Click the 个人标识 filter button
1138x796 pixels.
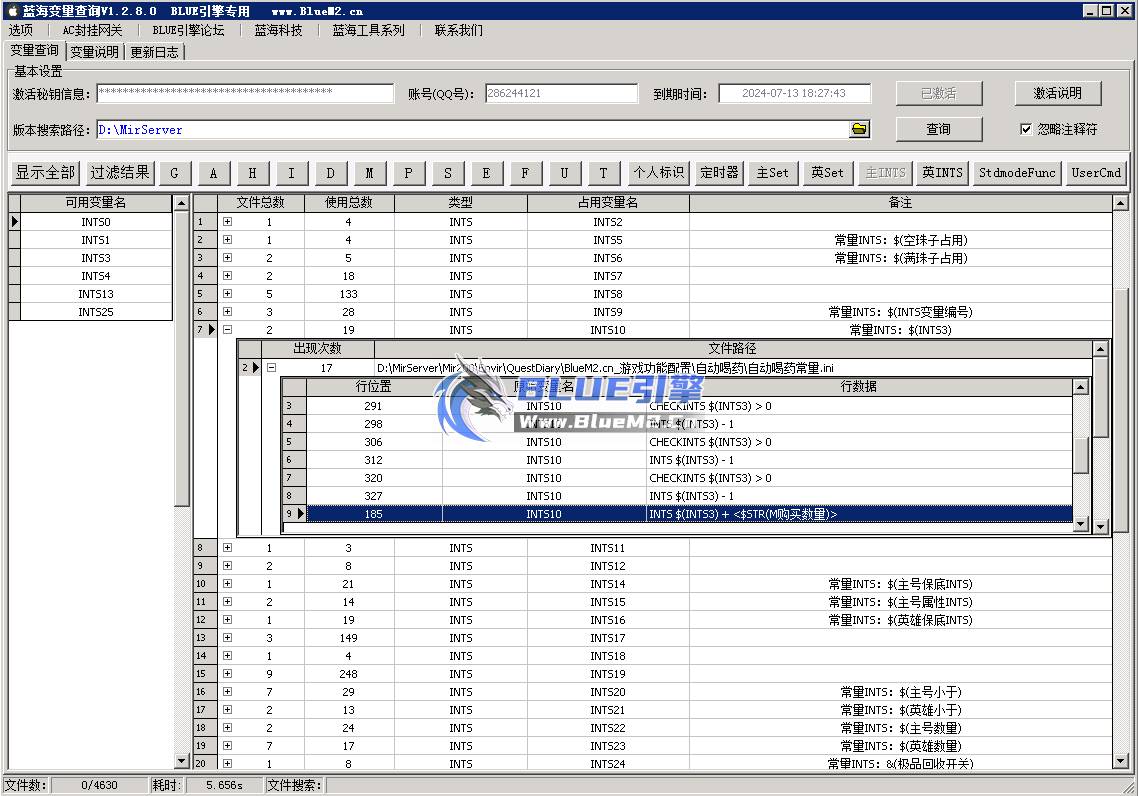(x=658, y=173)
